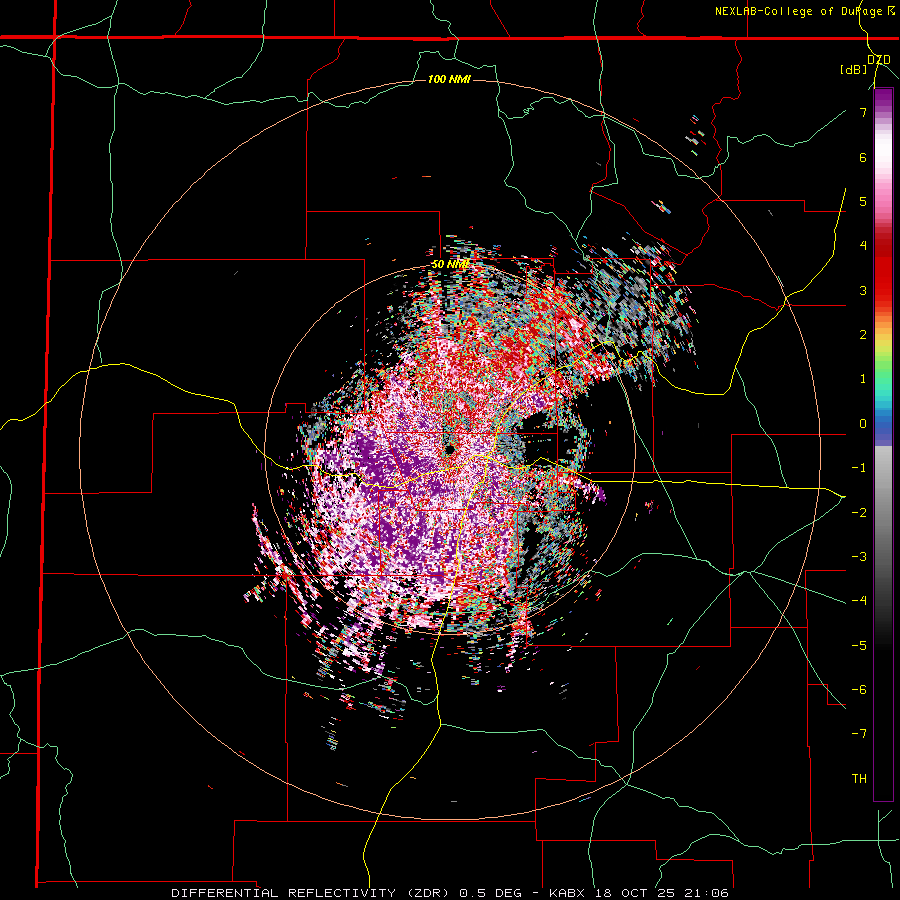Click the 7 value on color scale
900x900 pixels.
[863, 112]
